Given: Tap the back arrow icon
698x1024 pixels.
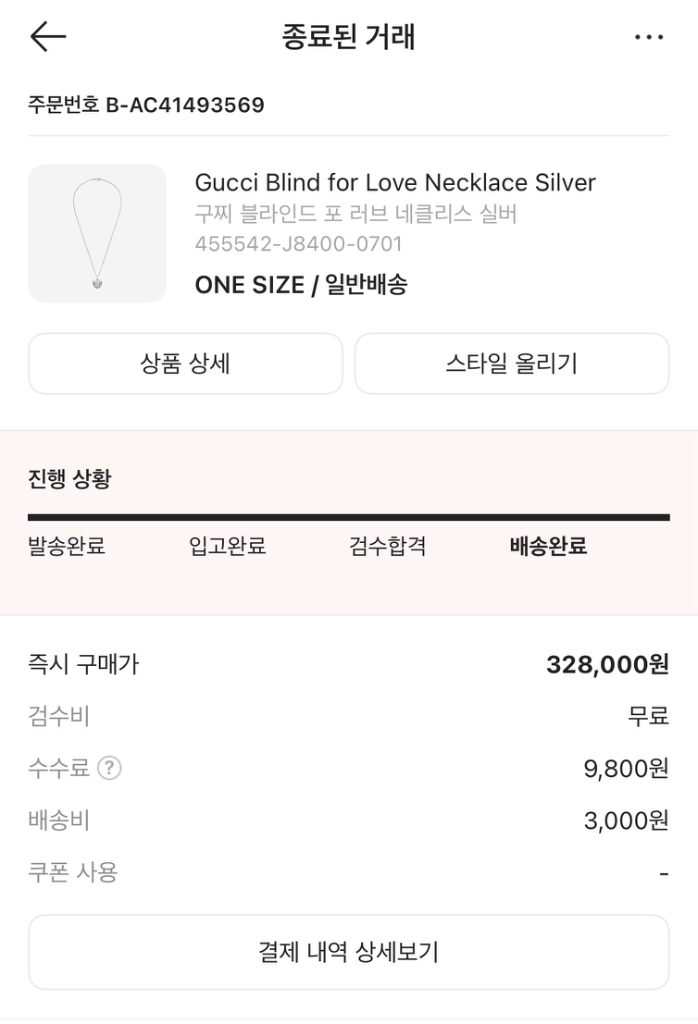Looking at the screenshot, I should pos(48,37).
